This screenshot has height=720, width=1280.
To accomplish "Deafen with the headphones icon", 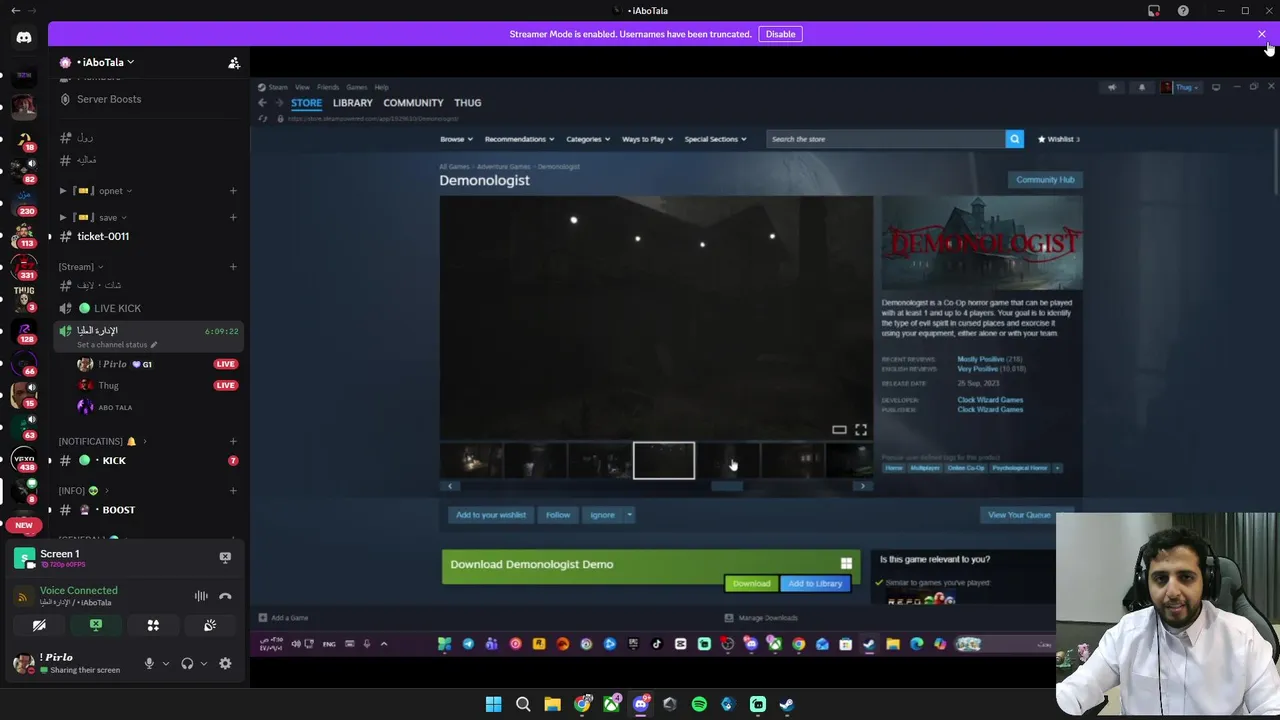I will 187,663.
